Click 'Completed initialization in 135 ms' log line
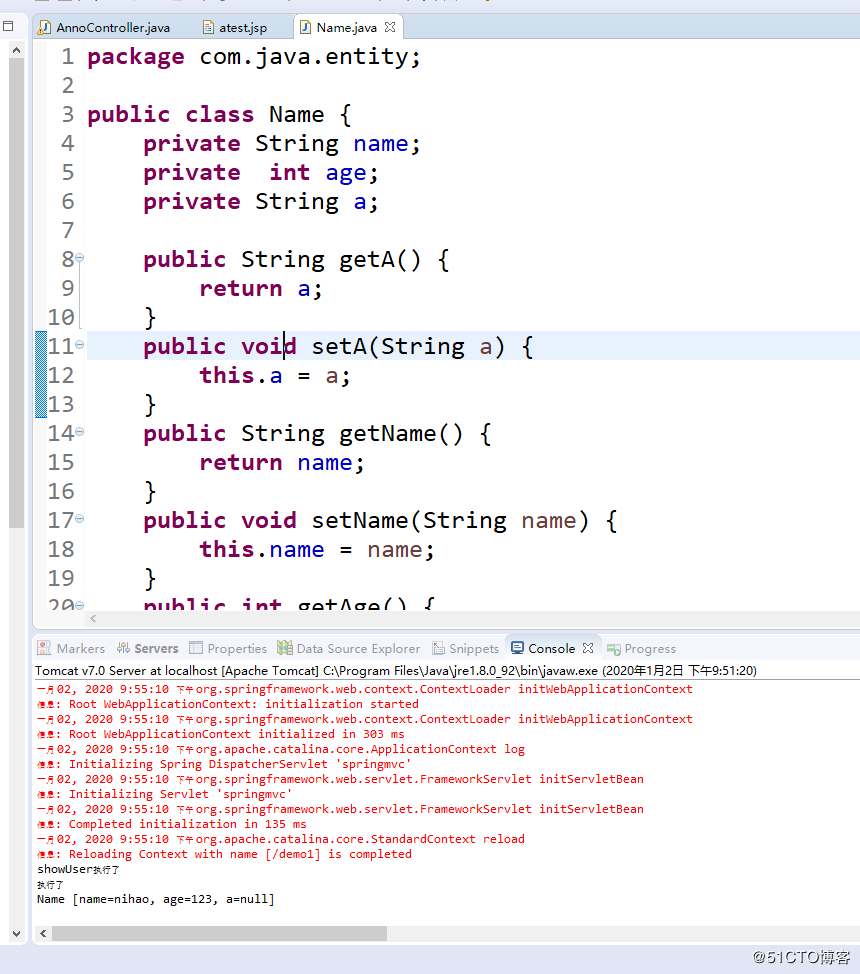 [x=172, y=824]
